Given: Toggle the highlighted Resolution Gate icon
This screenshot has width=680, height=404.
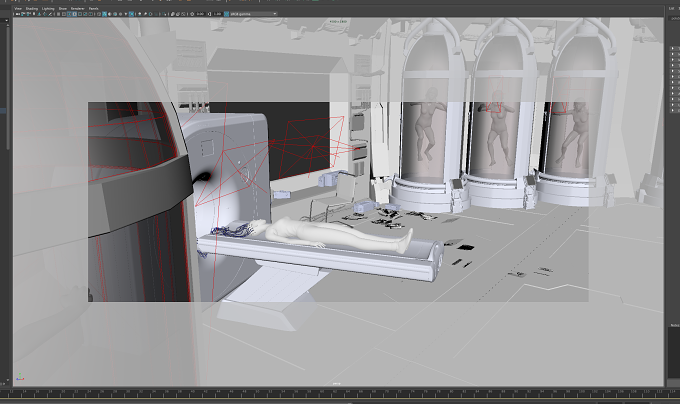Looking at the screenshot, I should [69, 14].
